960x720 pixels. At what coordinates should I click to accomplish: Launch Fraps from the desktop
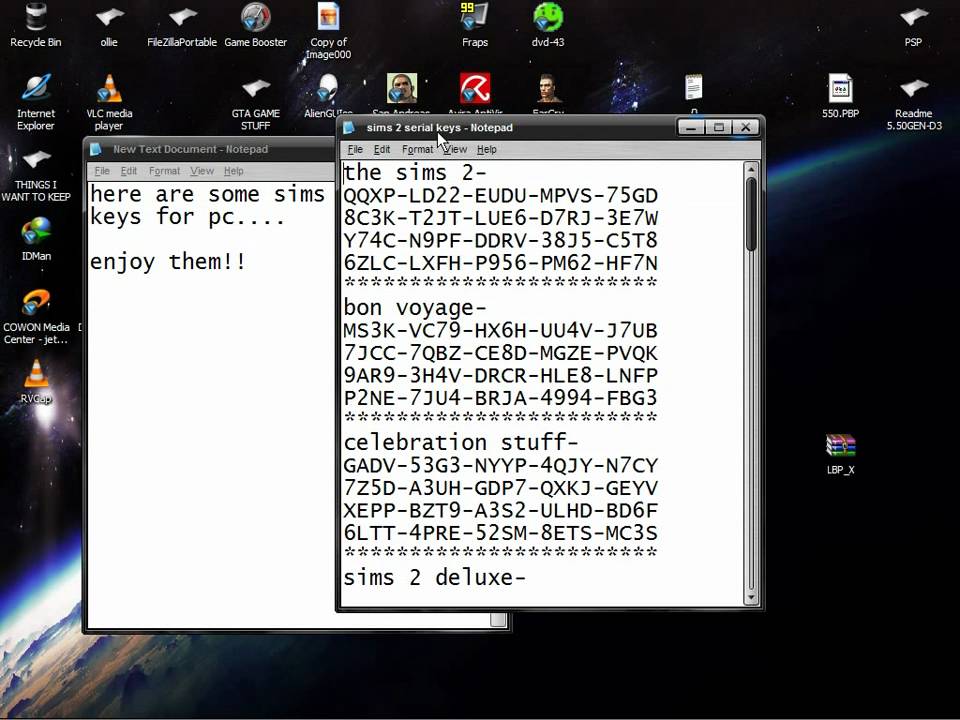pyautogui.click(x=475, y=18)
